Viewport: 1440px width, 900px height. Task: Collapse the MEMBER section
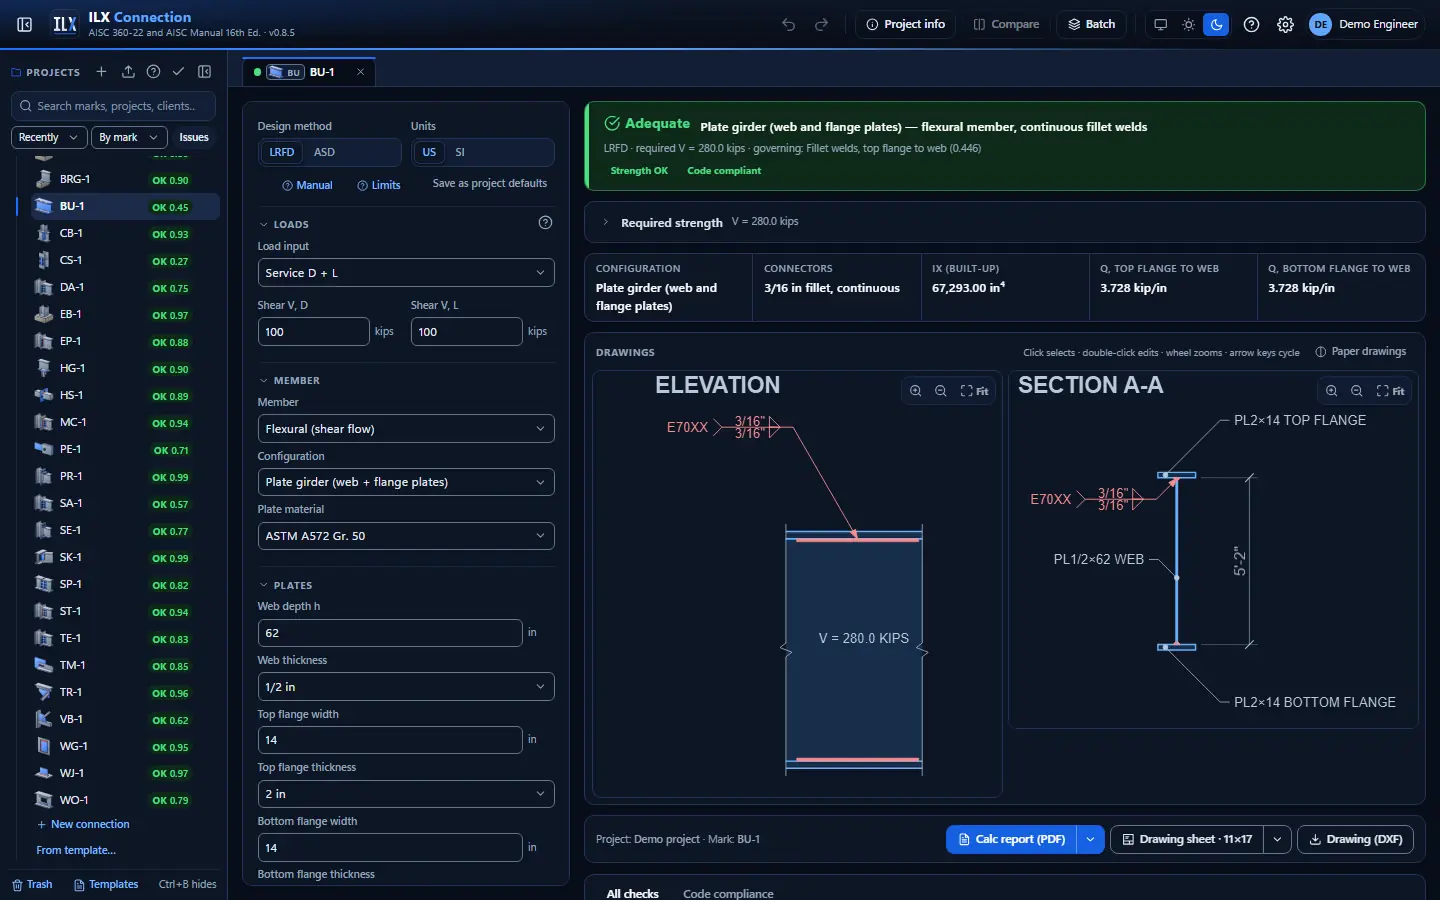coord(290,380)
